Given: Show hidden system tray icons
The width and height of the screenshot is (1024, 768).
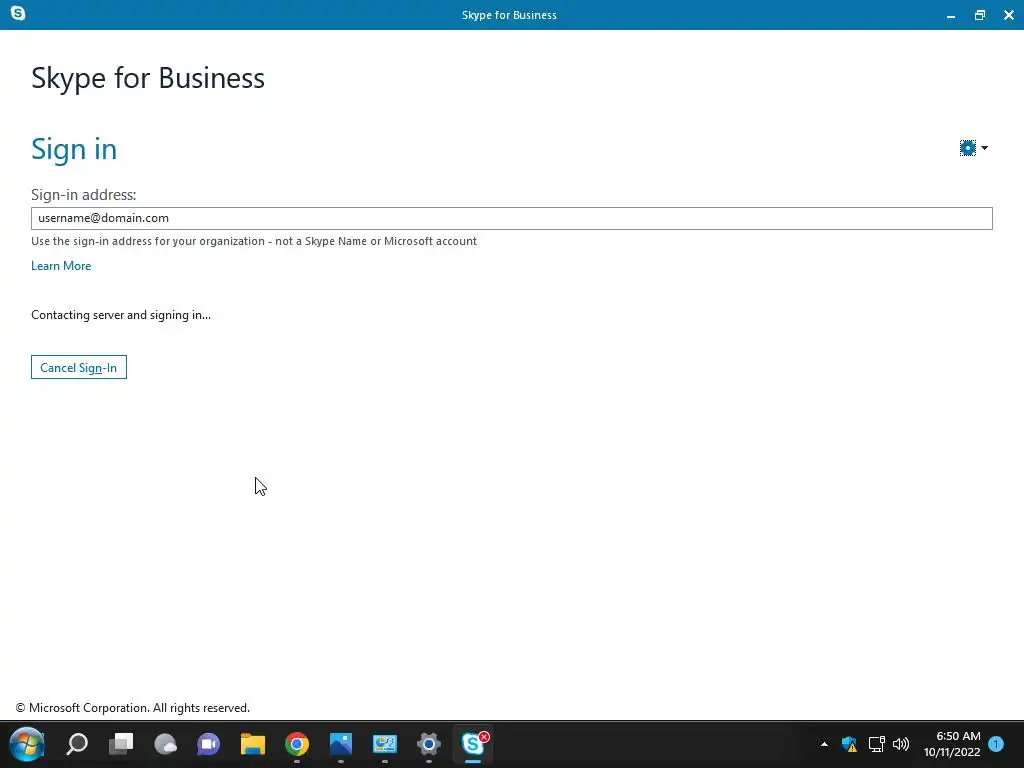Looking at the screenshot, I should (824, 744).
